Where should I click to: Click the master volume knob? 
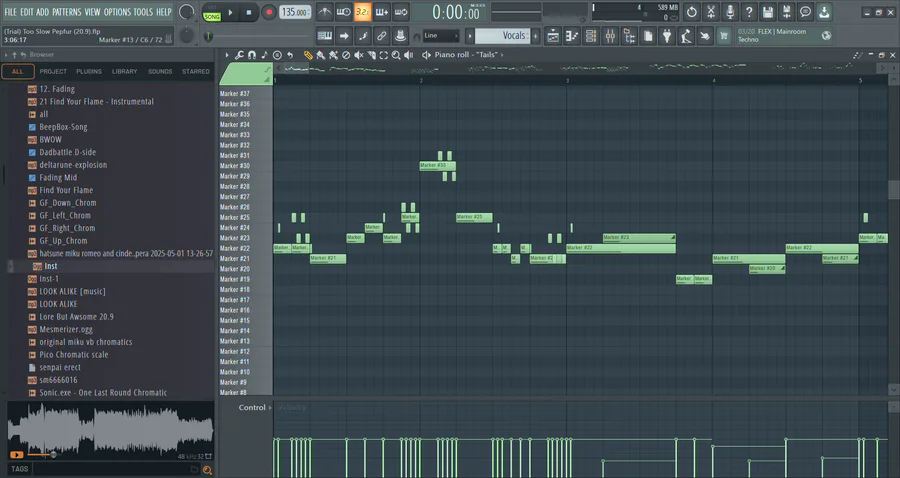[x=186, y=11]
